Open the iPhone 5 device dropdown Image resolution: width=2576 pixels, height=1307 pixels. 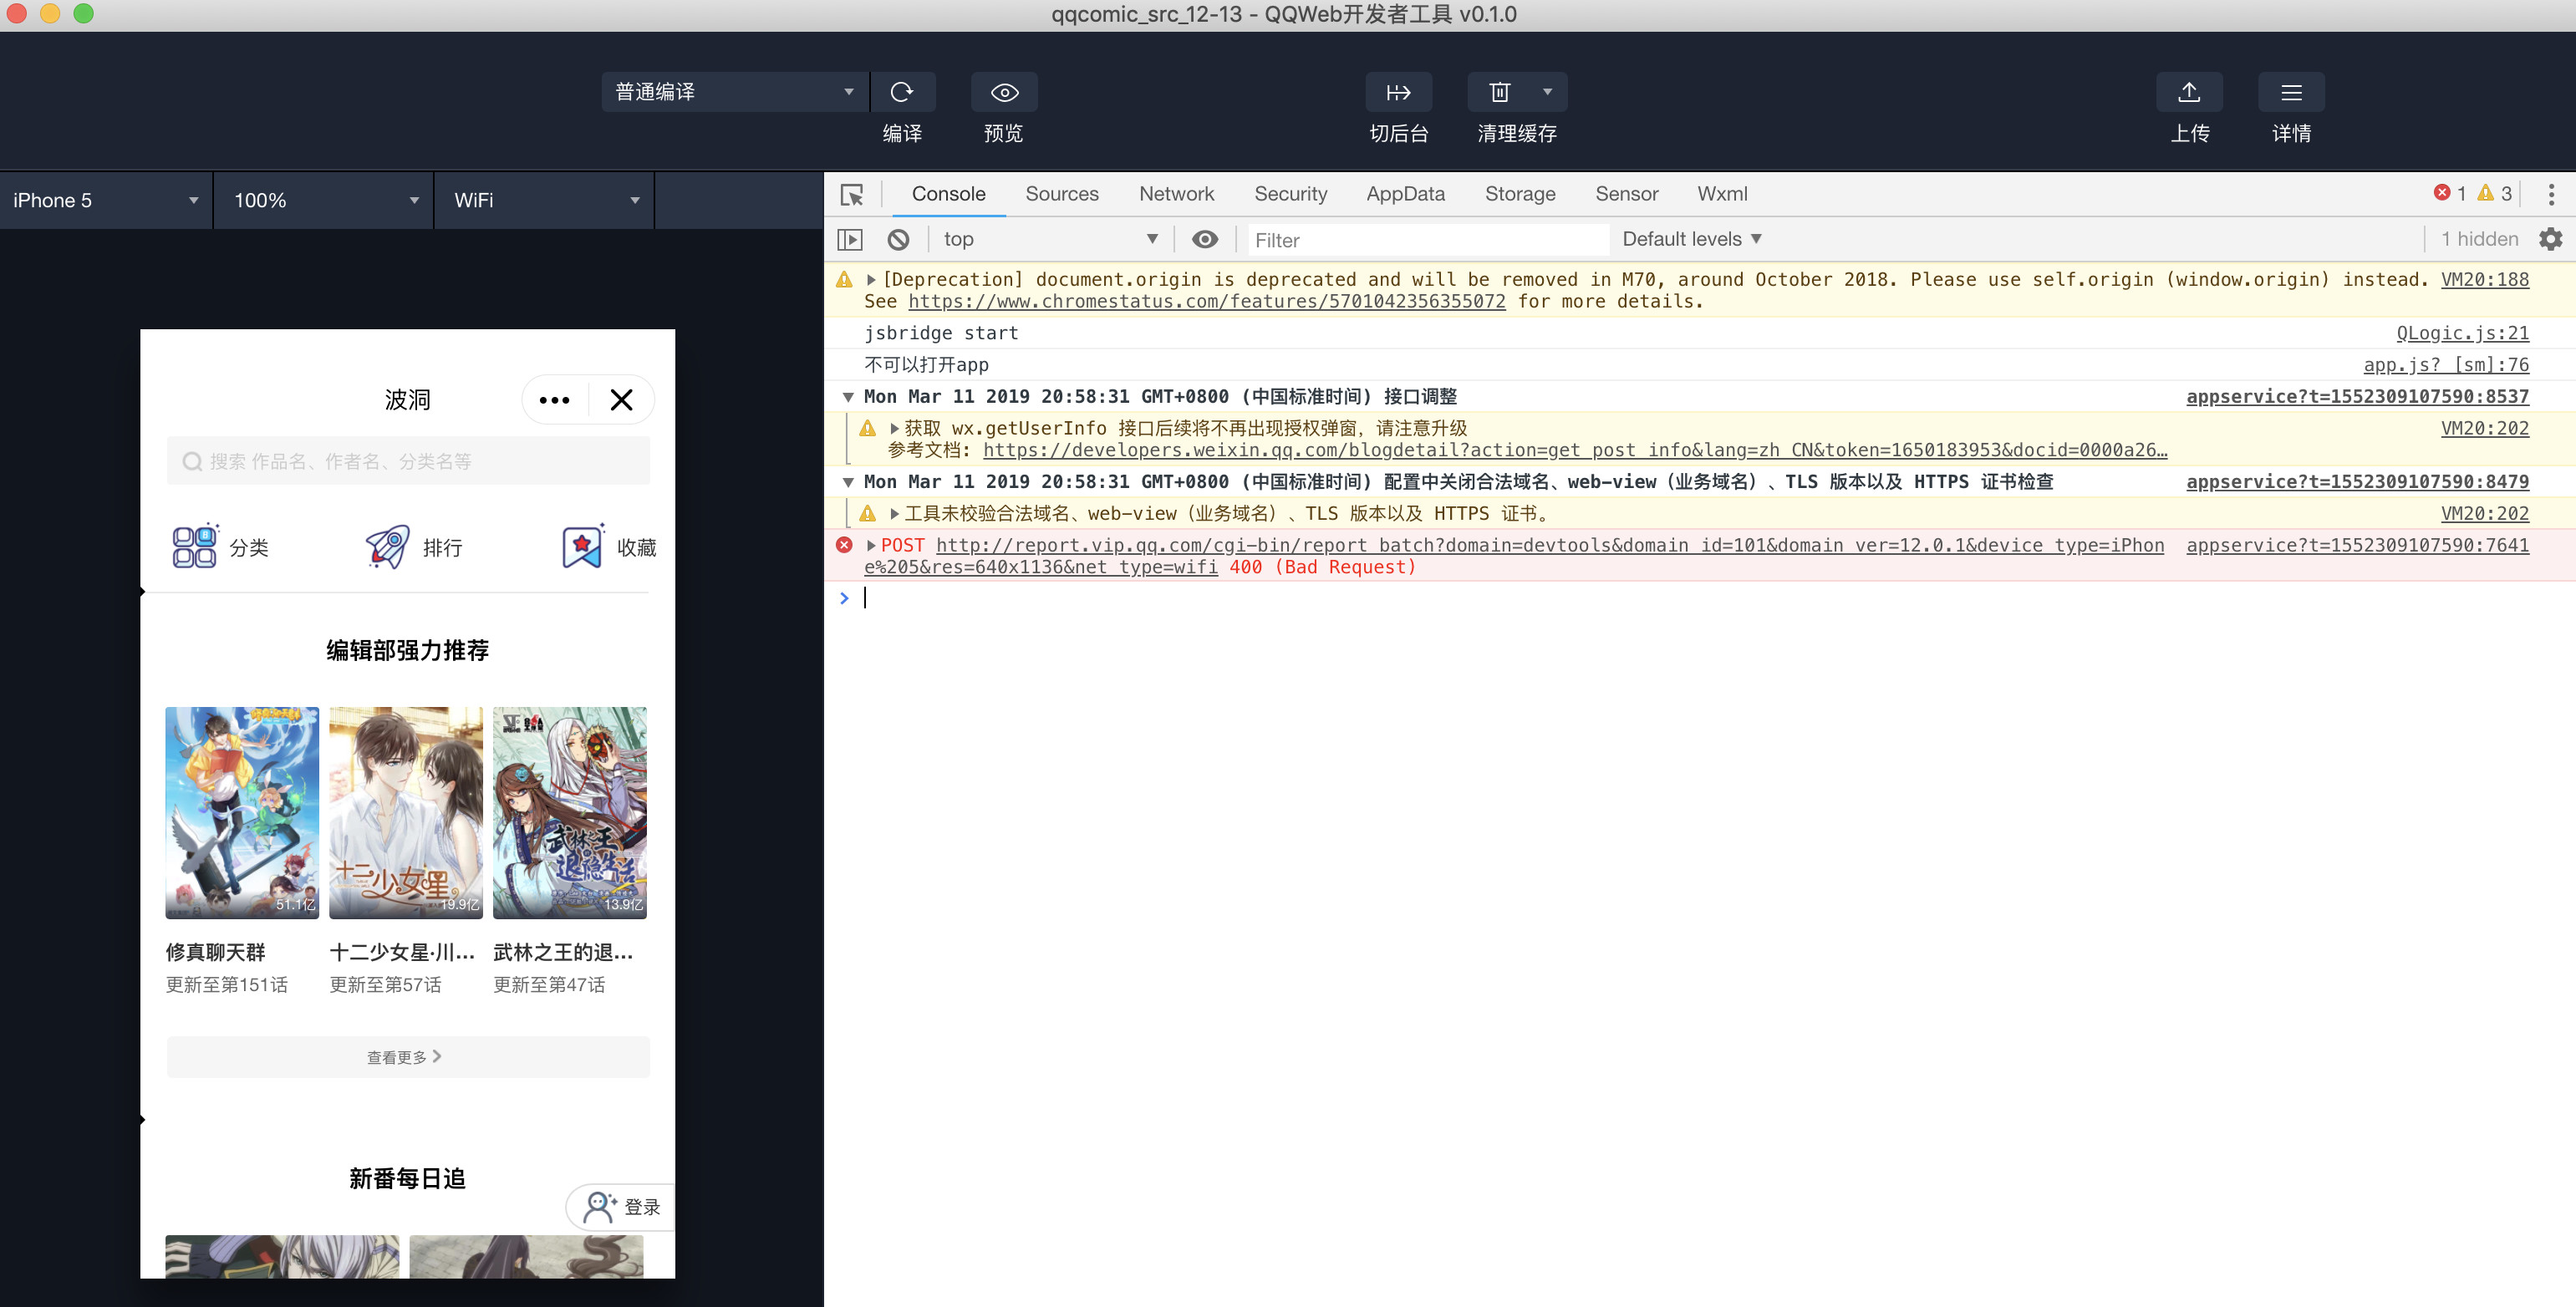pos(105,200)
